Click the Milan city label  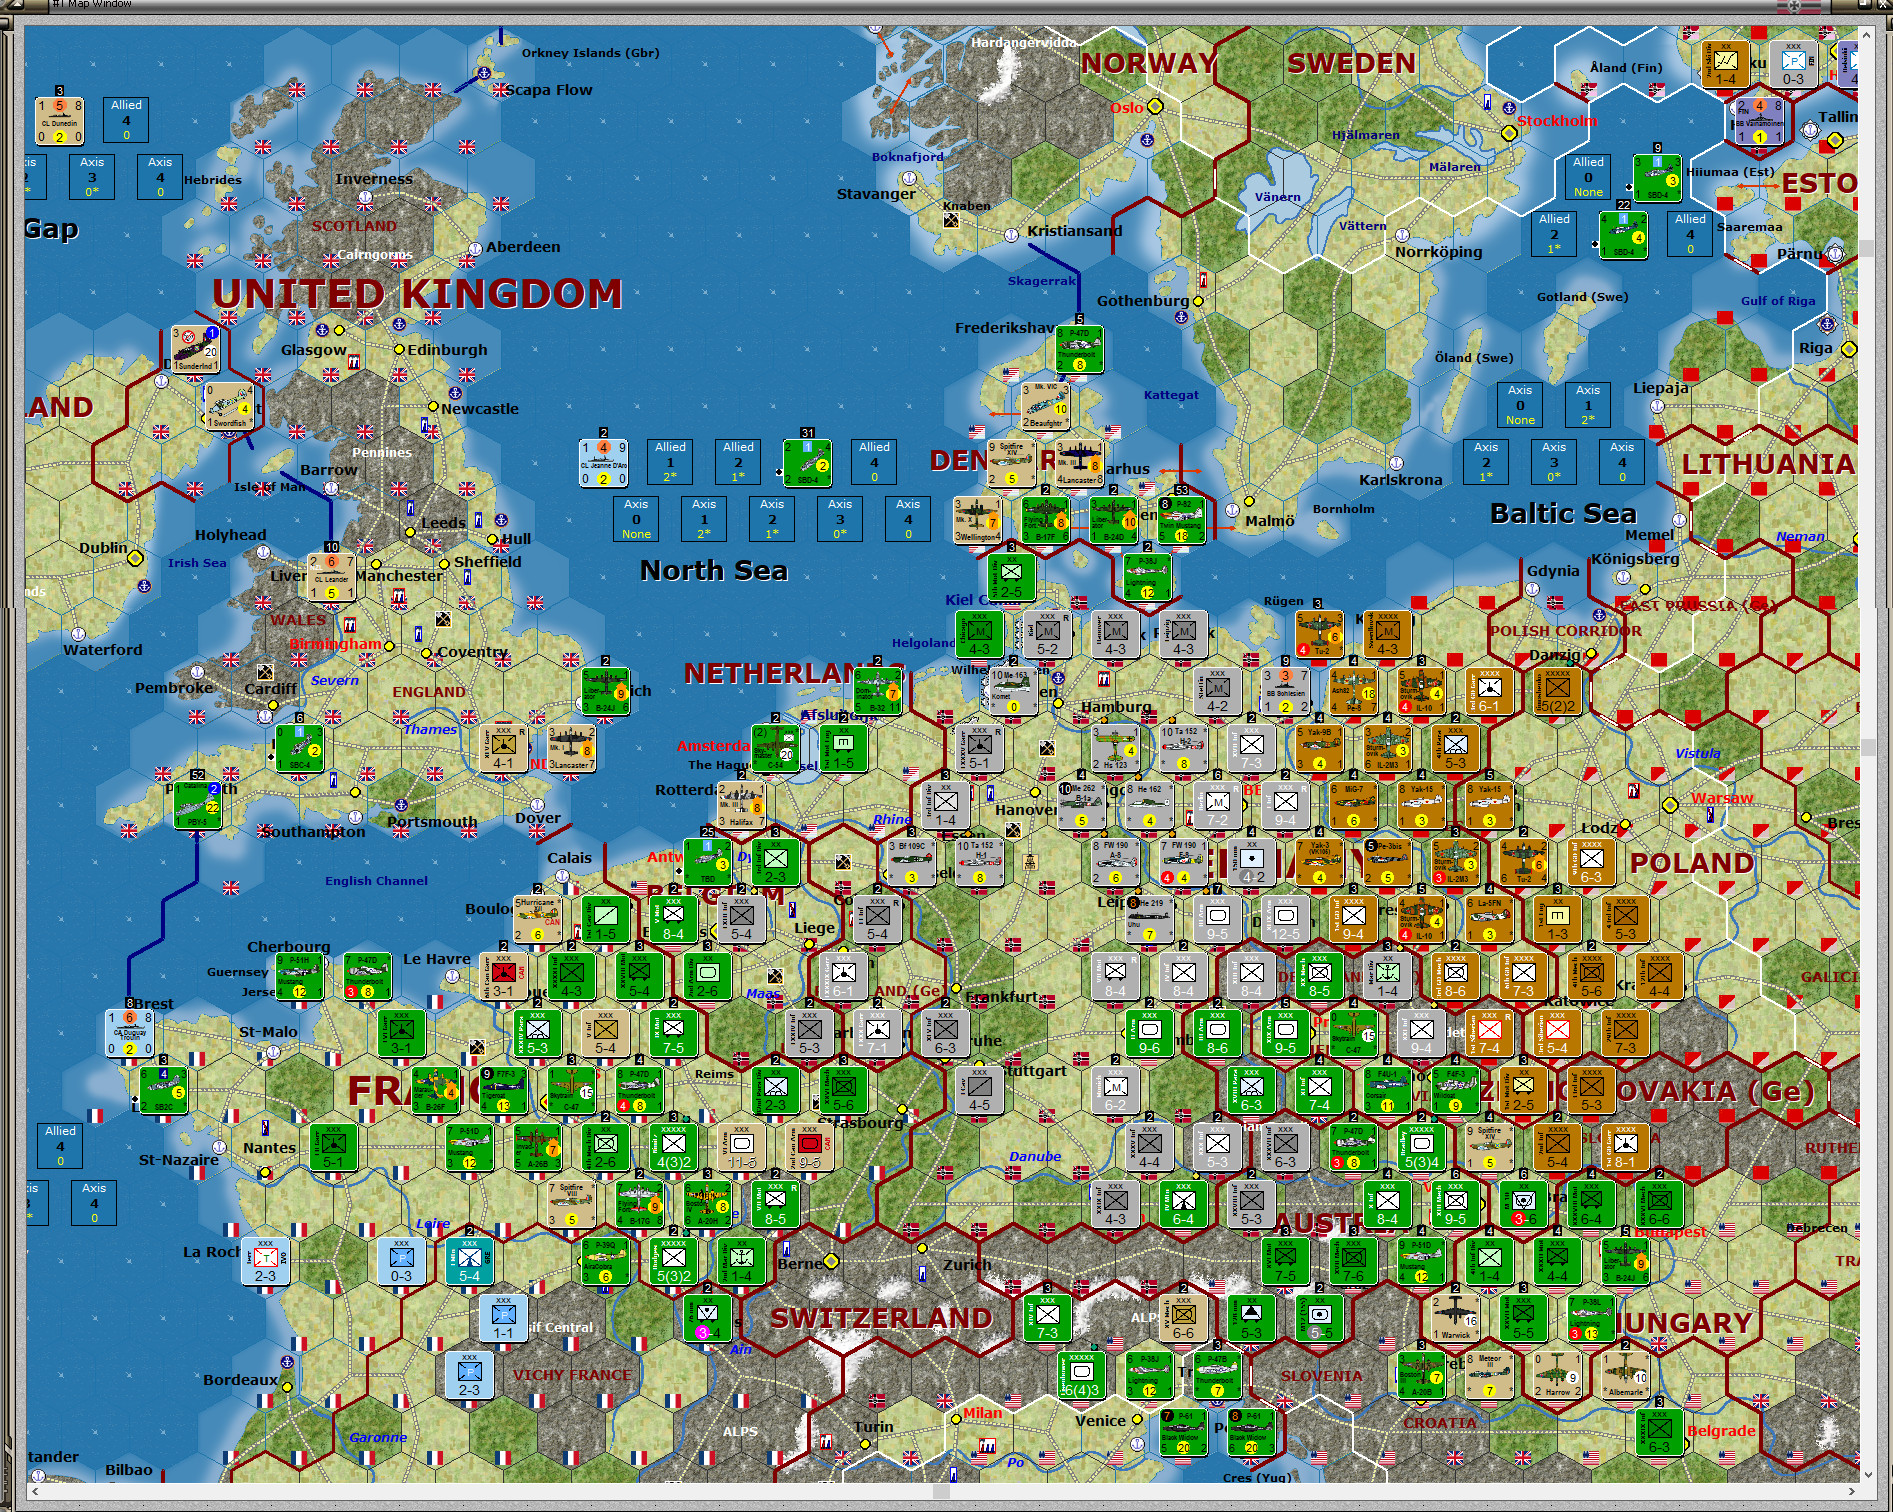(x=982, y=1413)
